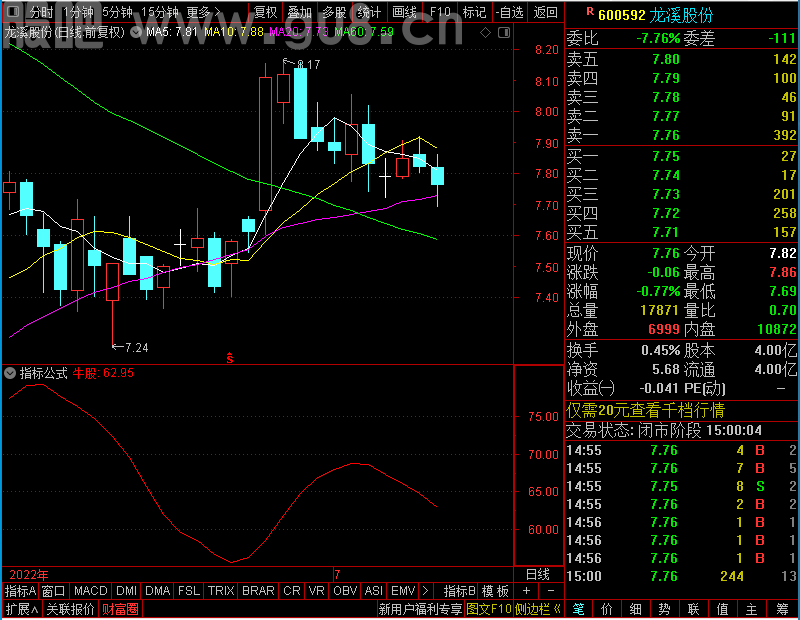800x620 pixels.
Task: Open the 统计 statistics tool
Action: (369, 12)
